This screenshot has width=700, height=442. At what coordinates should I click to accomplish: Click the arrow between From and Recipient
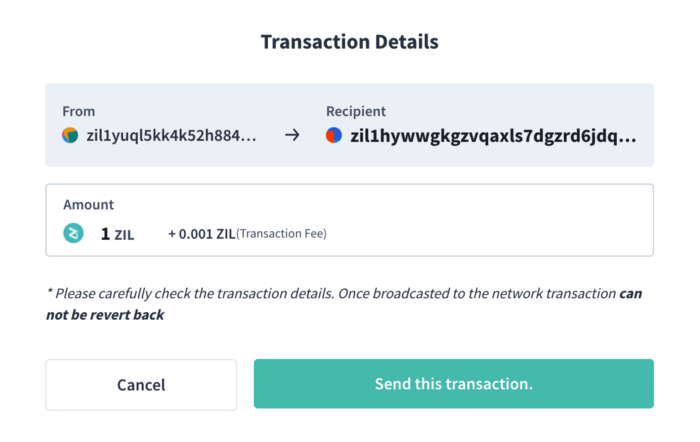click(292, 135)
